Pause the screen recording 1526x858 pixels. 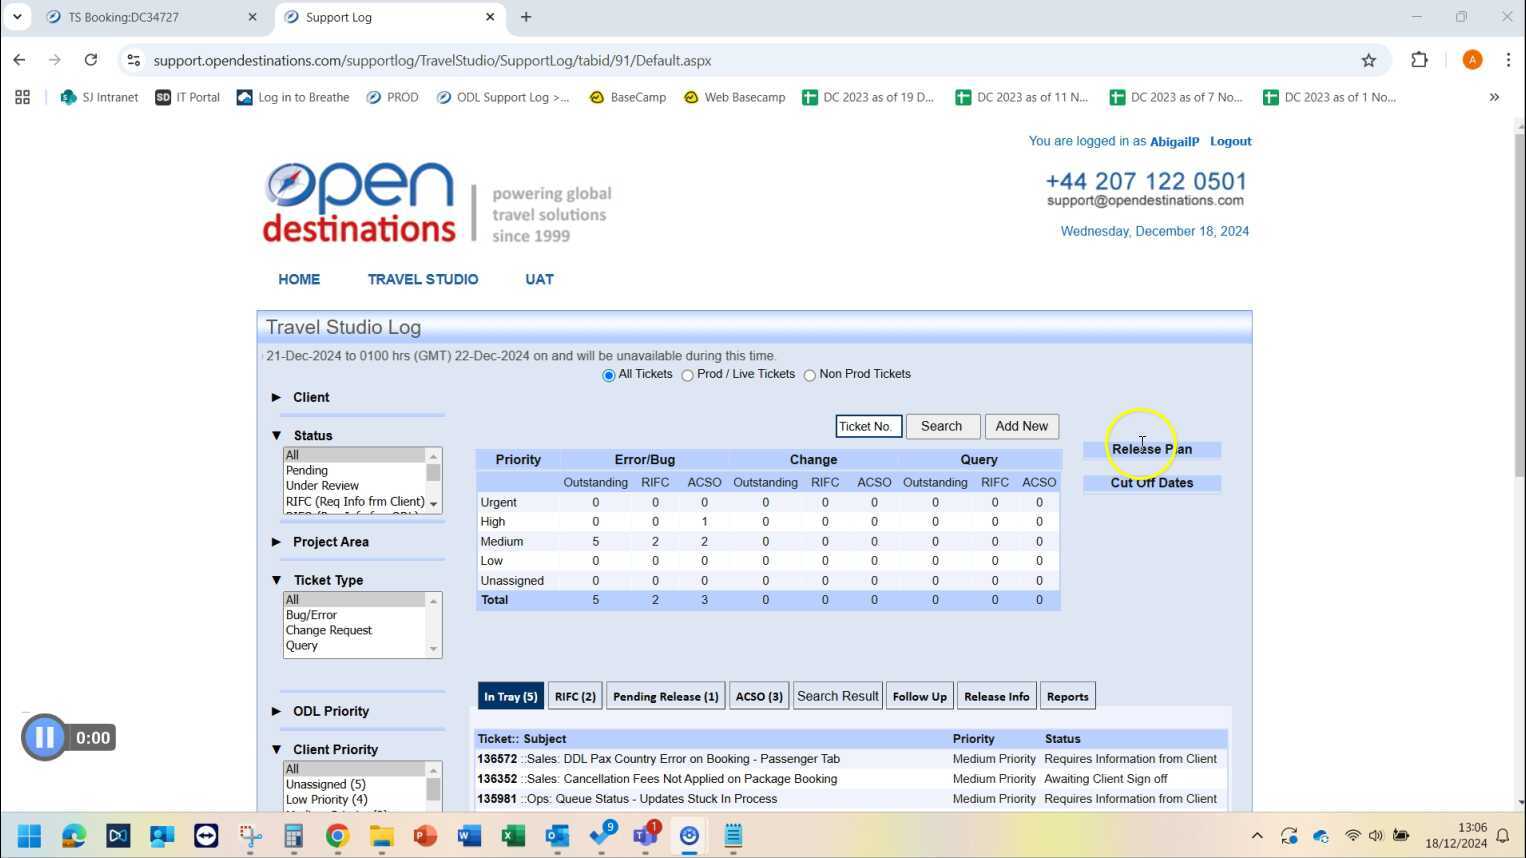[x=44, y=738]
